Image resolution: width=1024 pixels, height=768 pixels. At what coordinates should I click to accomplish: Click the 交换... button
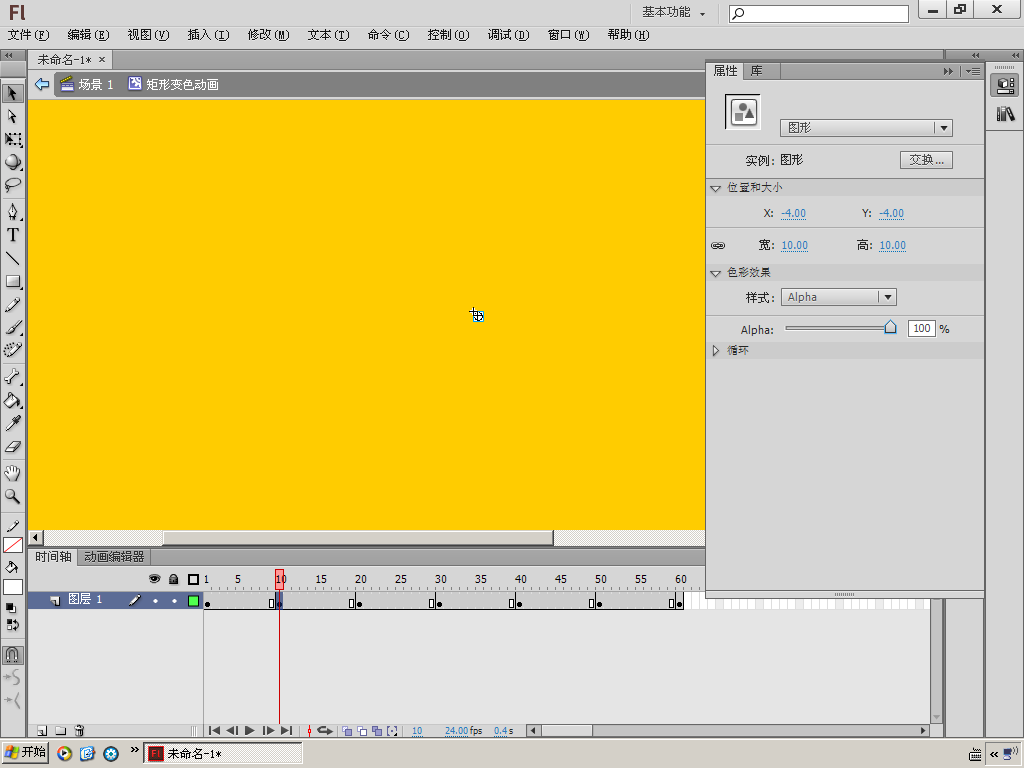(x=926, y=160)
